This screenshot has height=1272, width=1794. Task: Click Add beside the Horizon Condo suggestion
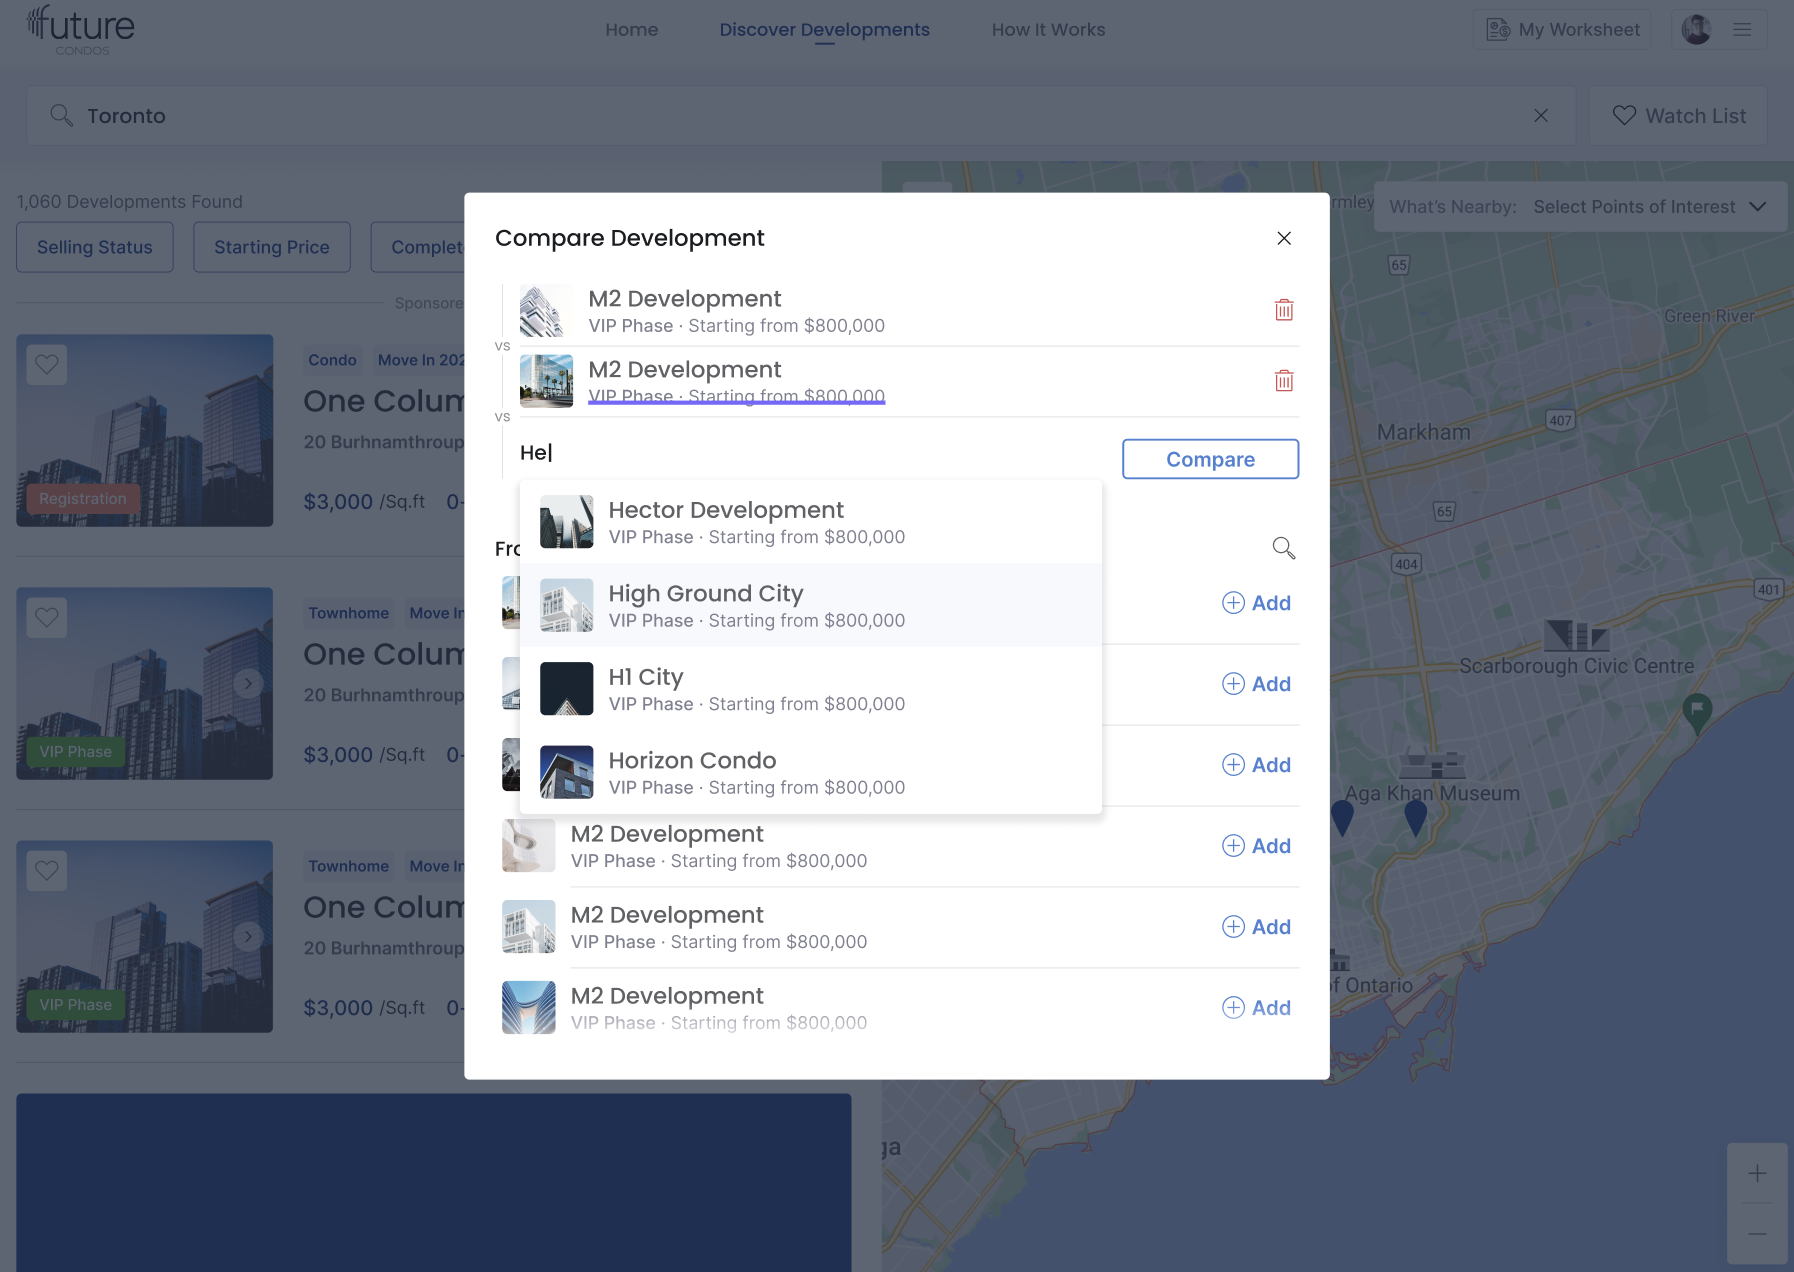[1257, 765]
